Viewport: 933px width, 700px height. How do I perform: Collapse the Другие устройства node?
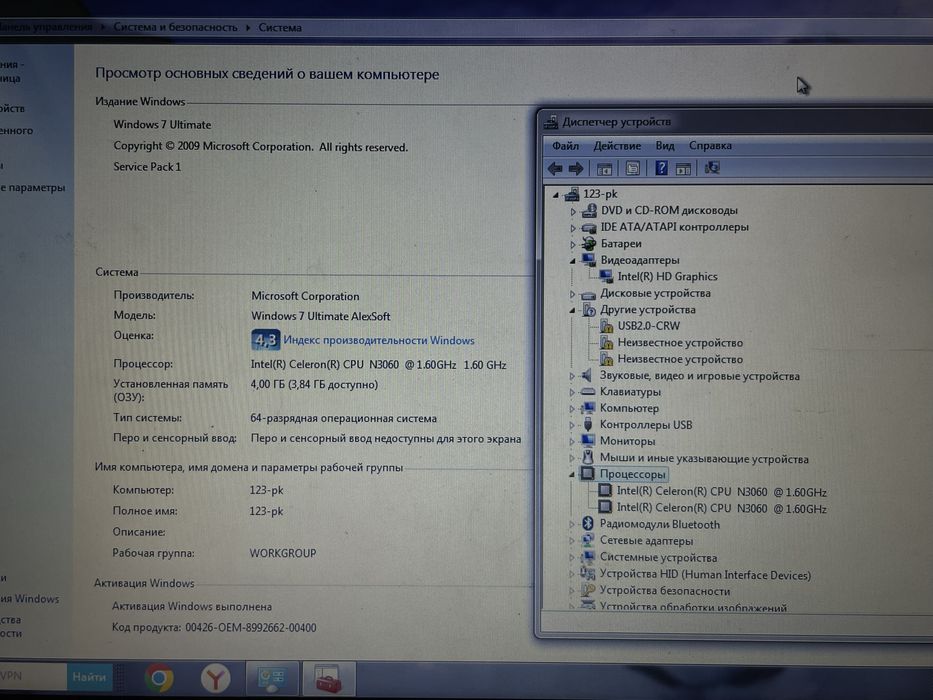pos(572,310)
